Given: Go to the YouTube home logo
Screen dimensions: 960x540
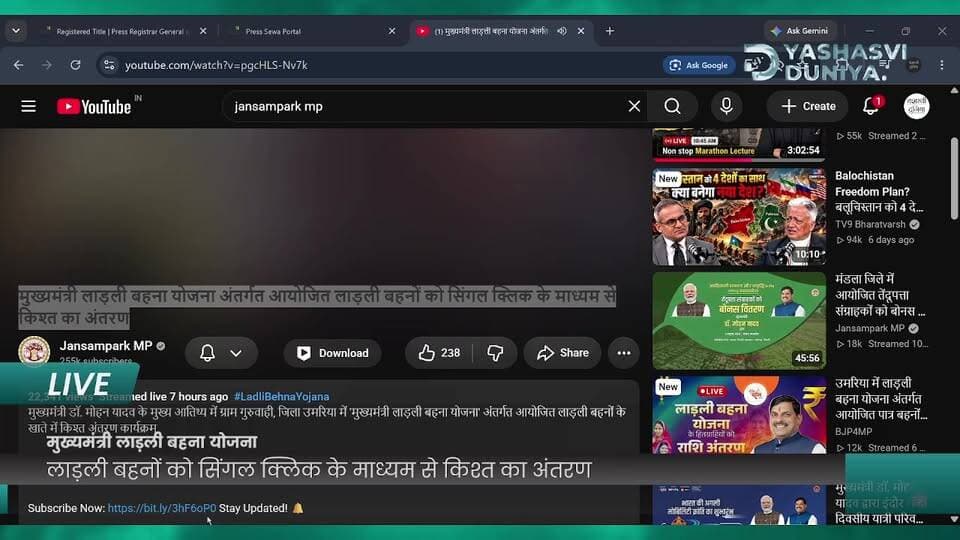Looking at the screenshot, I should tap(94, 107).
